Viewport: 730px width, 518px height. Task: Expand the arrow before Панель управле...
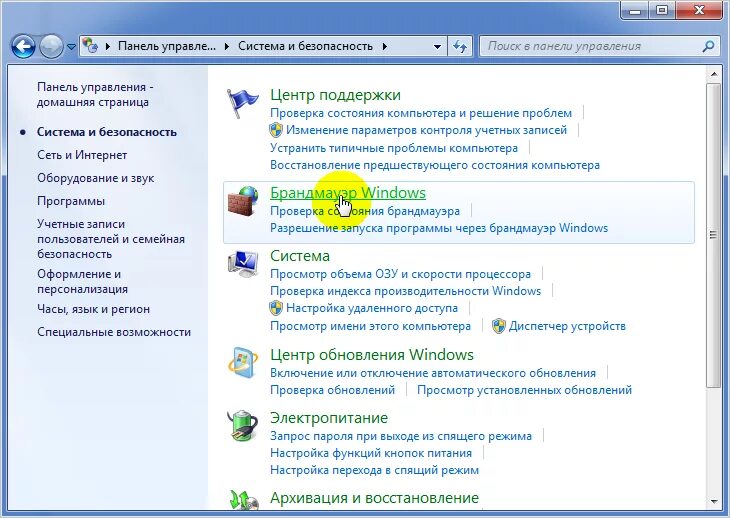pos(108,46)
